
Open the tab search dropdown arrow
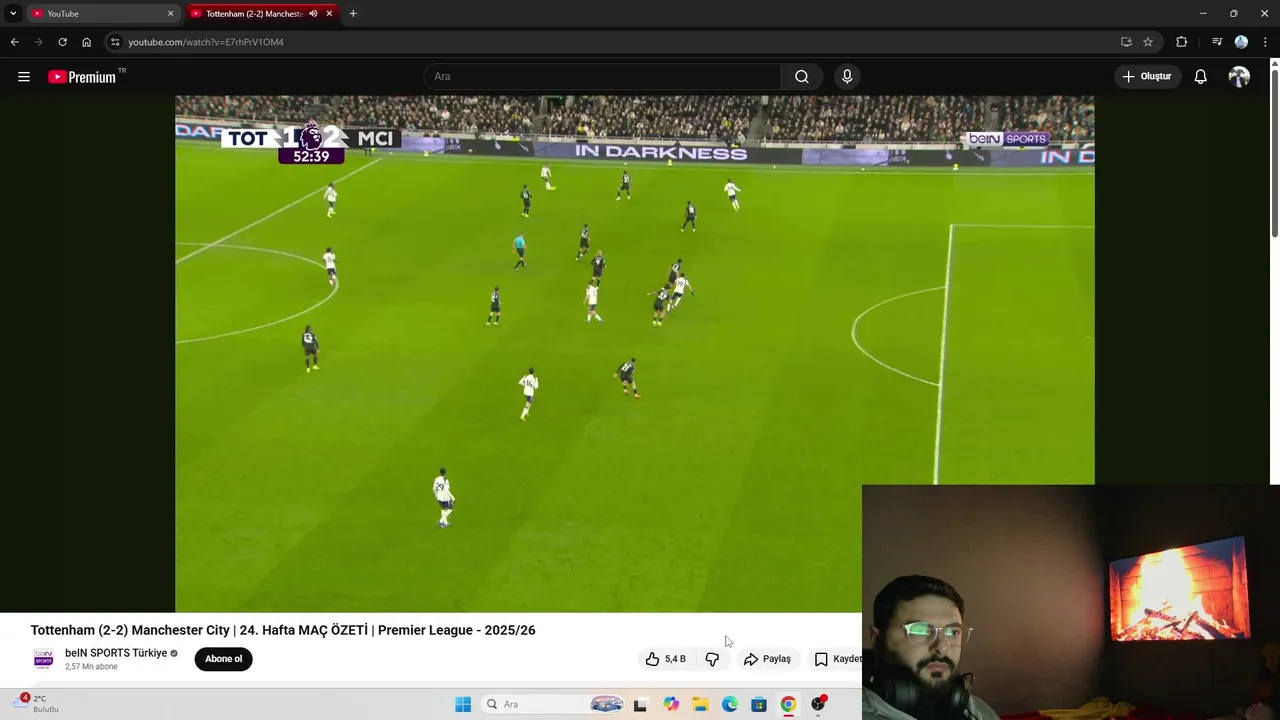click(13, 13)
